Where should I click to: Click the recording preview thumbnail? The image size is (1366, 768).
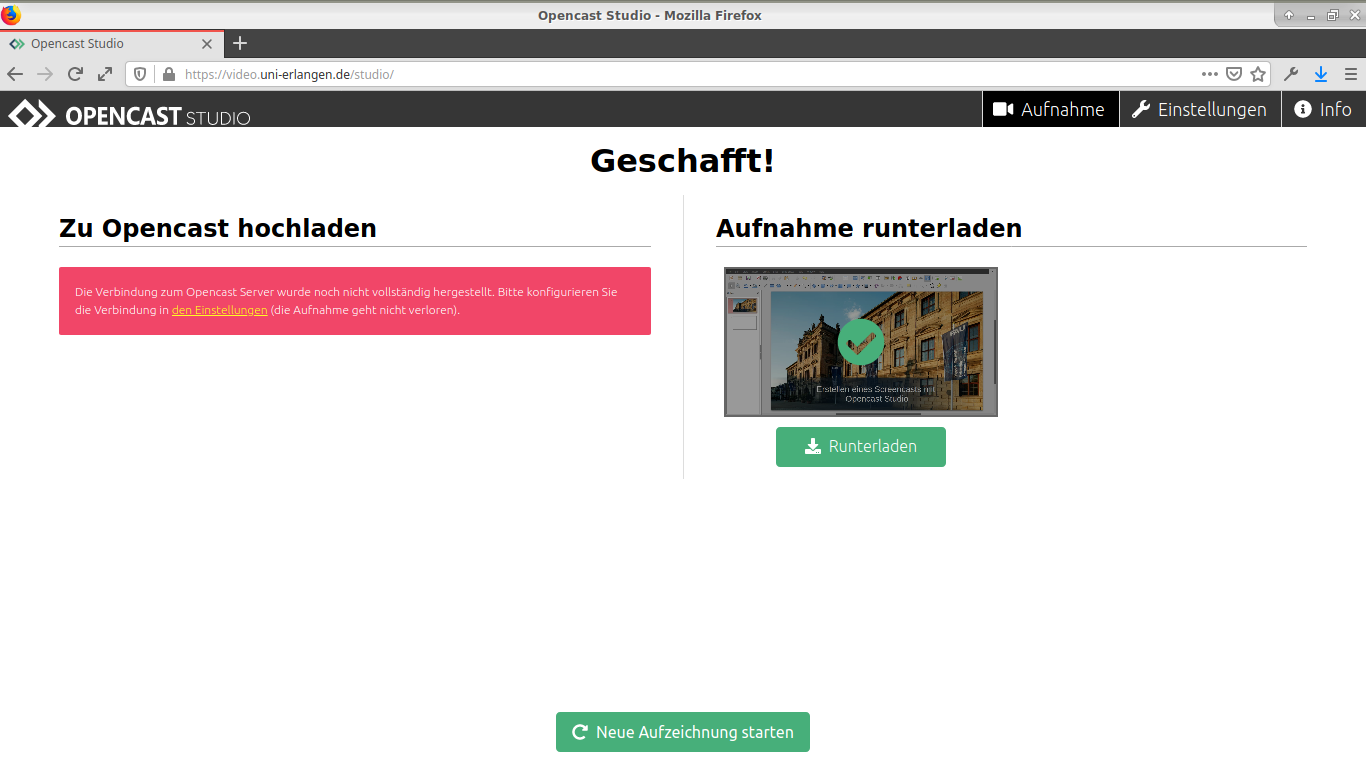coord(860,342)
